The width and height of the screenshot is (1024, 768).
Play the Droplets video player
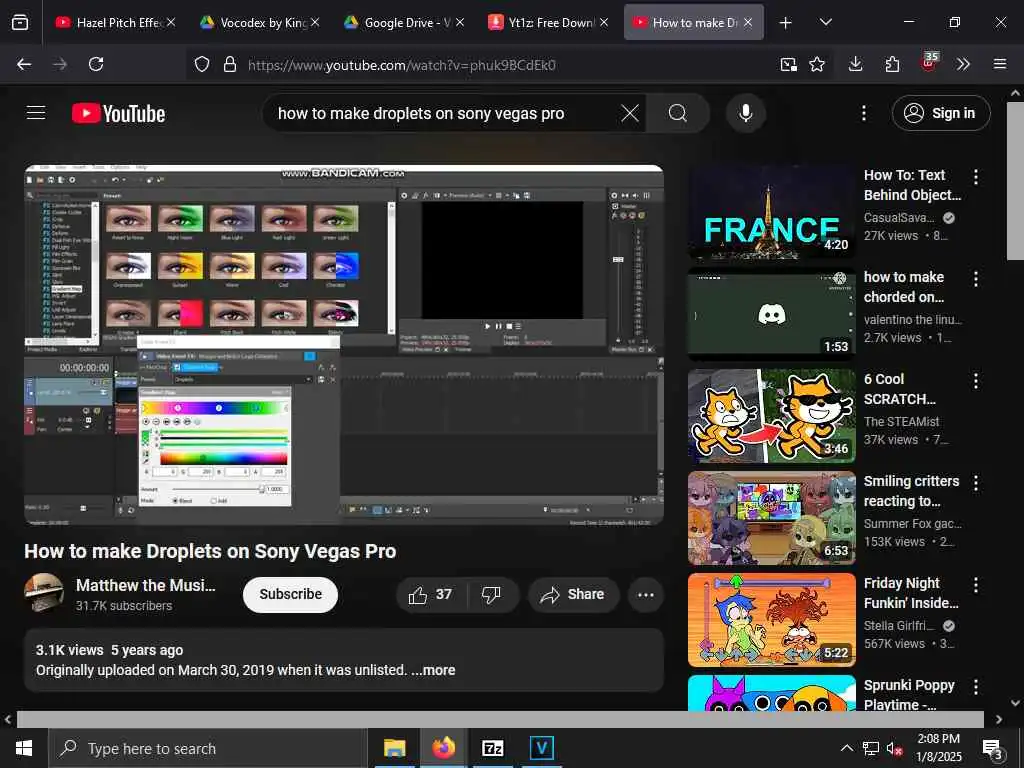[344, 345]
